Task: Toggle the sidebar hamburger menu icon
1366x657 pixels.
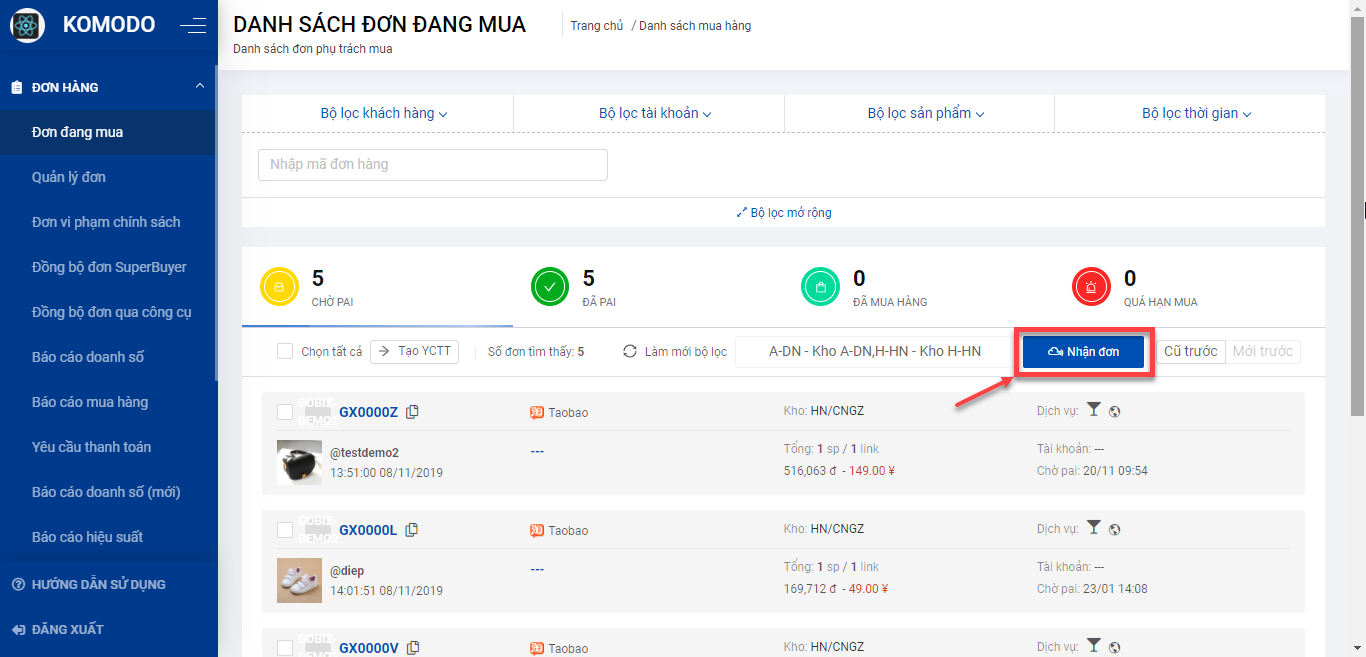Action: coord(193,26)
